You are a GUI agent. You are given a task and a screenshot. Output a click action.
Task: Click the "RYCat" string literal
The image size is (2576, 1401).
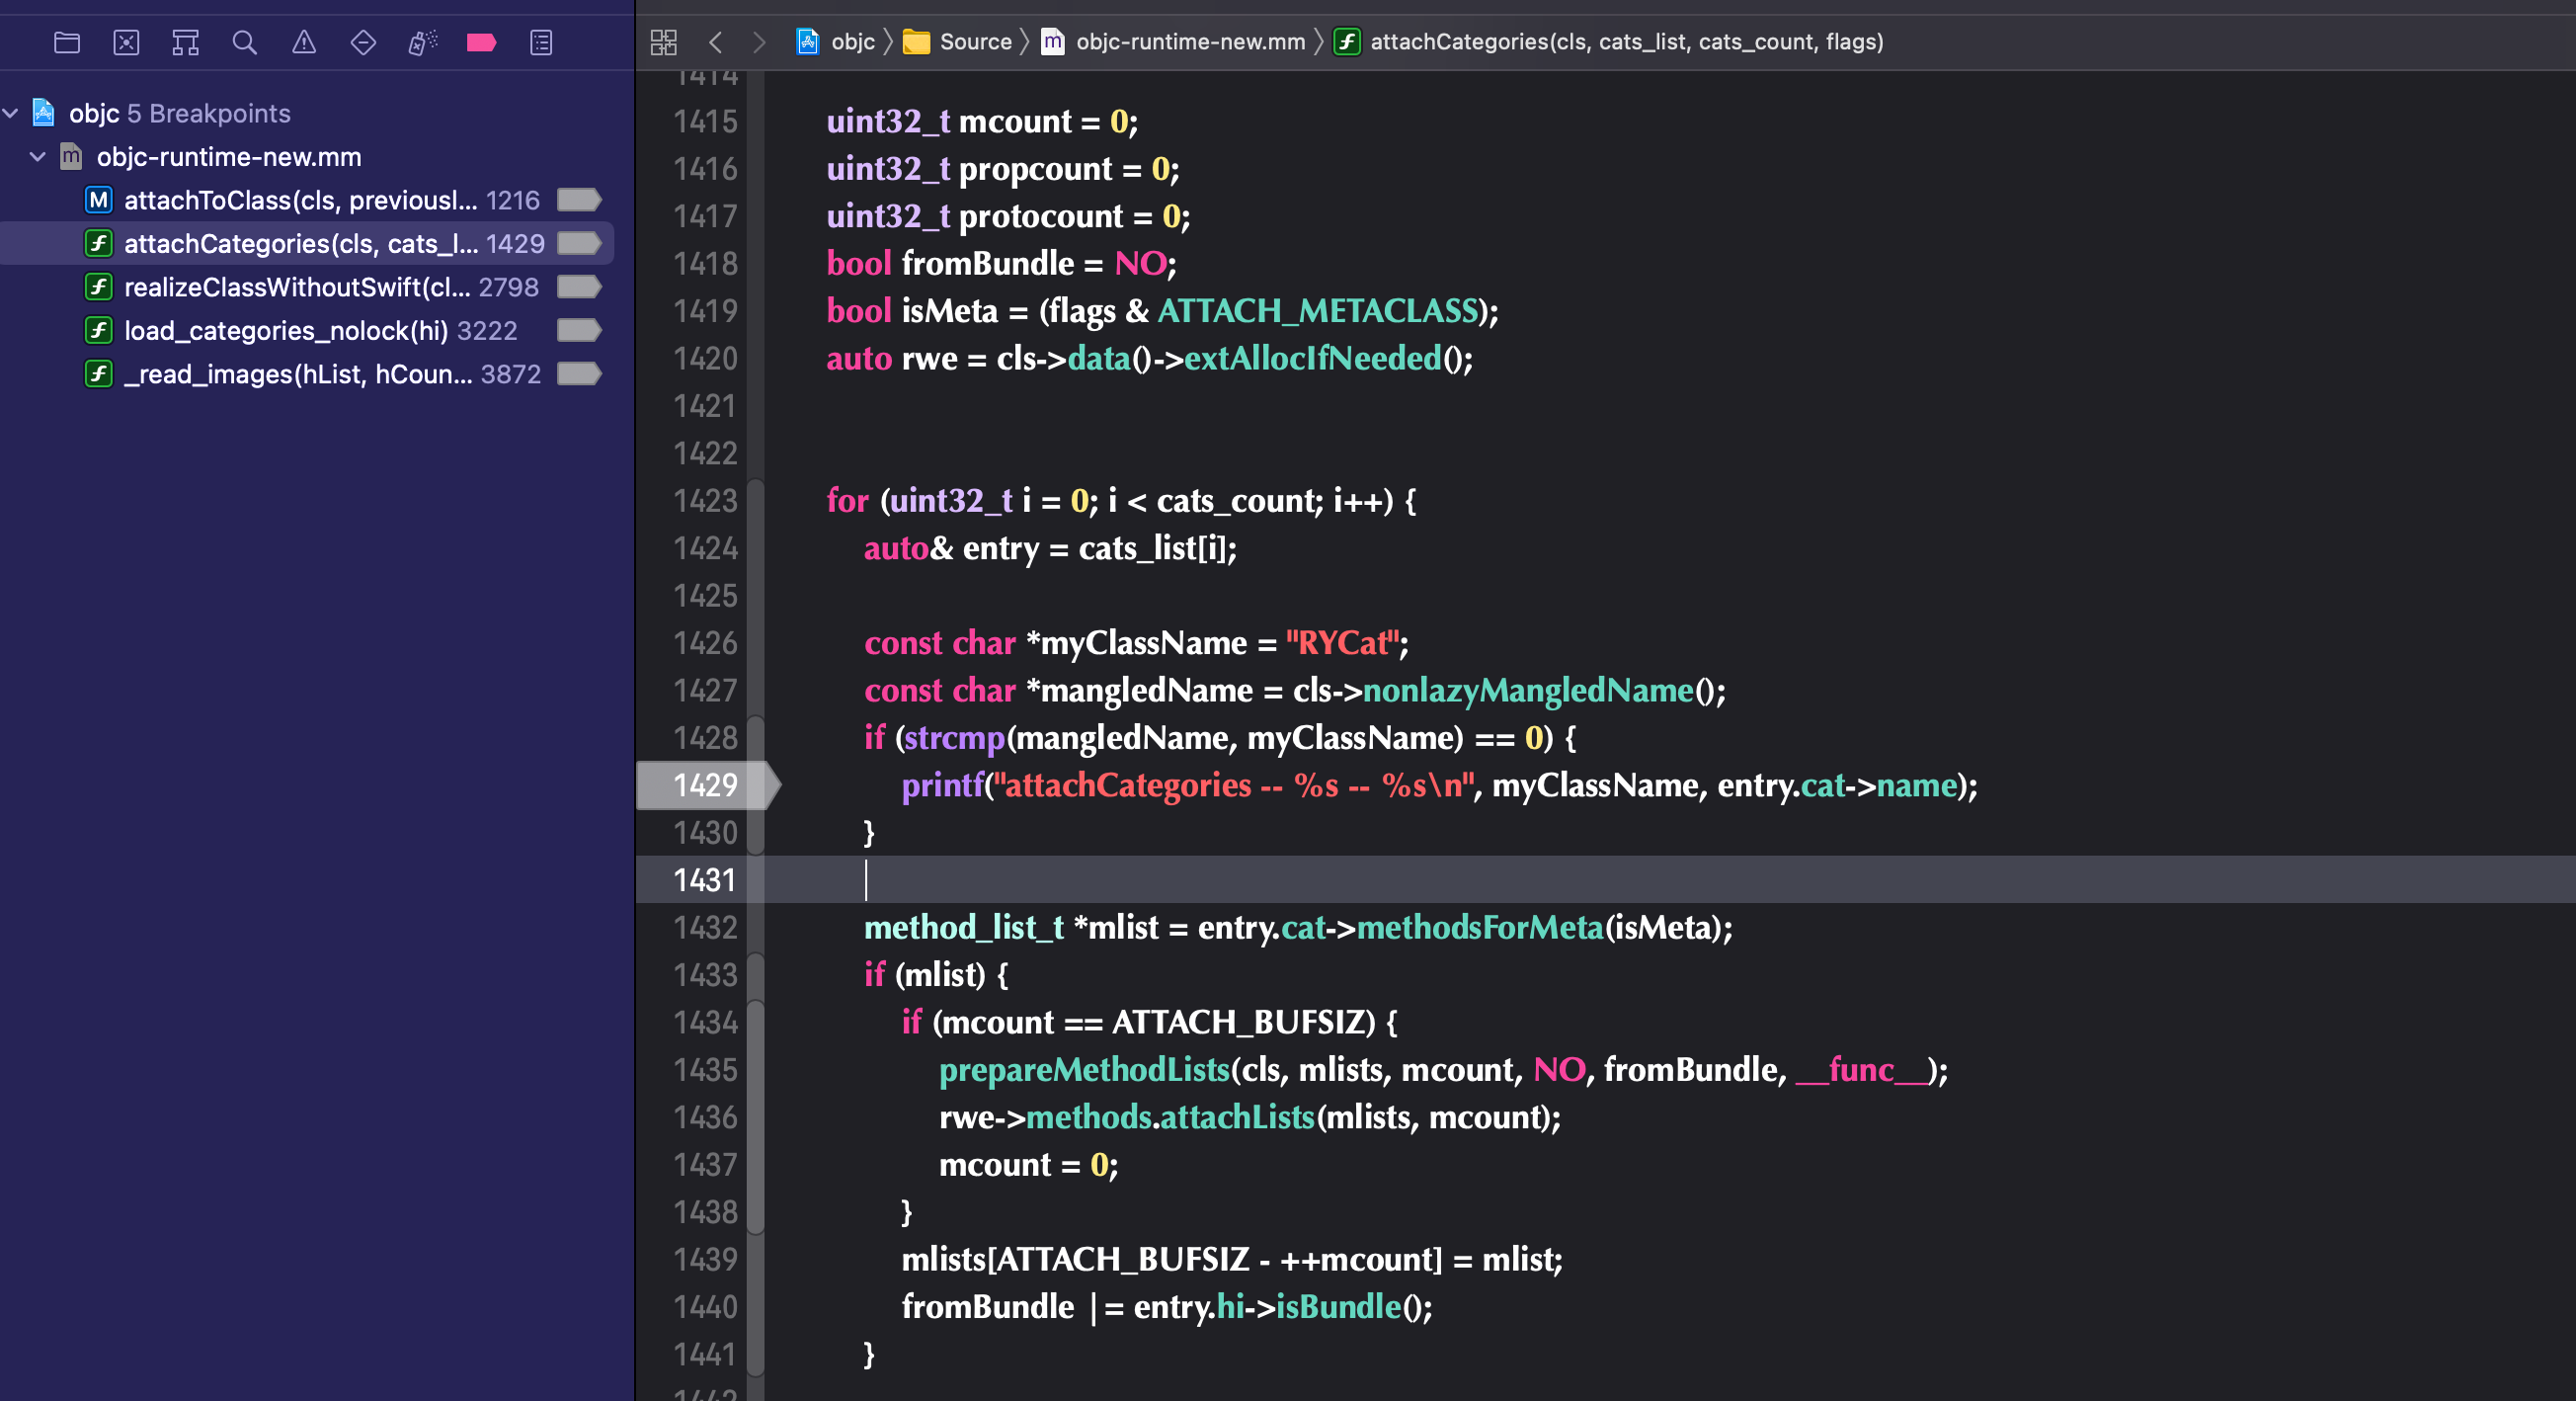[x=1342, y=643]
